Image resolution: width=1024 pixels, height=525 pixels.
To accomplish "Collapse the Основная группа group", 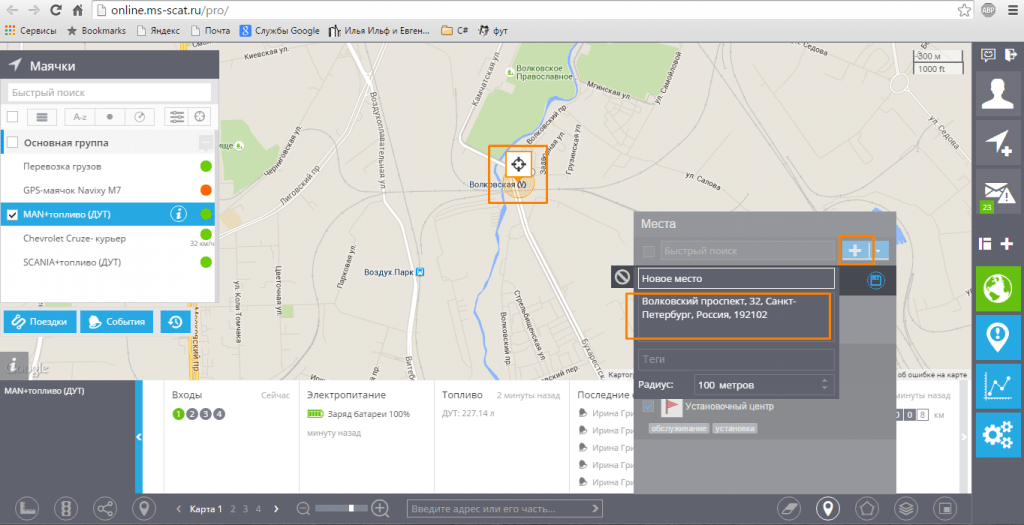I will 206,142.
